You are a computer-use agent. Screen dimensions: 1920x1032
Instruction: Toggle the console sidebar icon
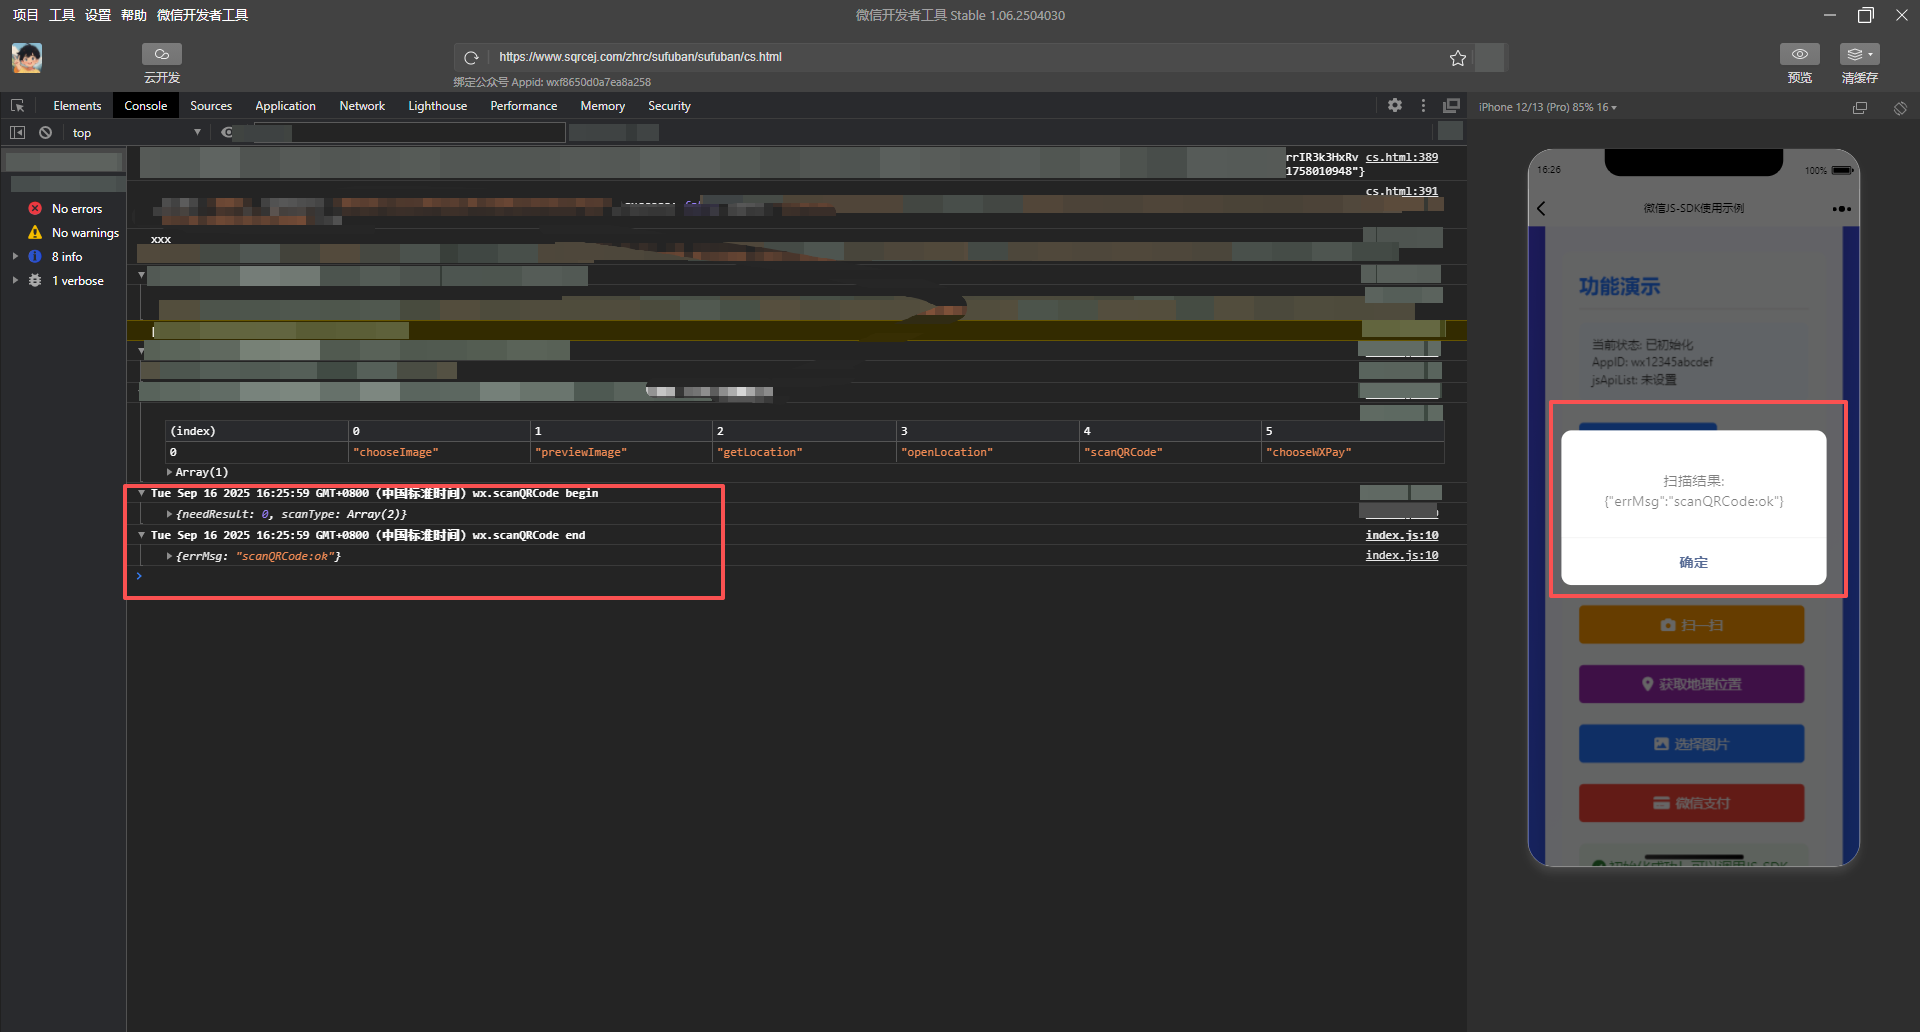[x=17, y=132]
